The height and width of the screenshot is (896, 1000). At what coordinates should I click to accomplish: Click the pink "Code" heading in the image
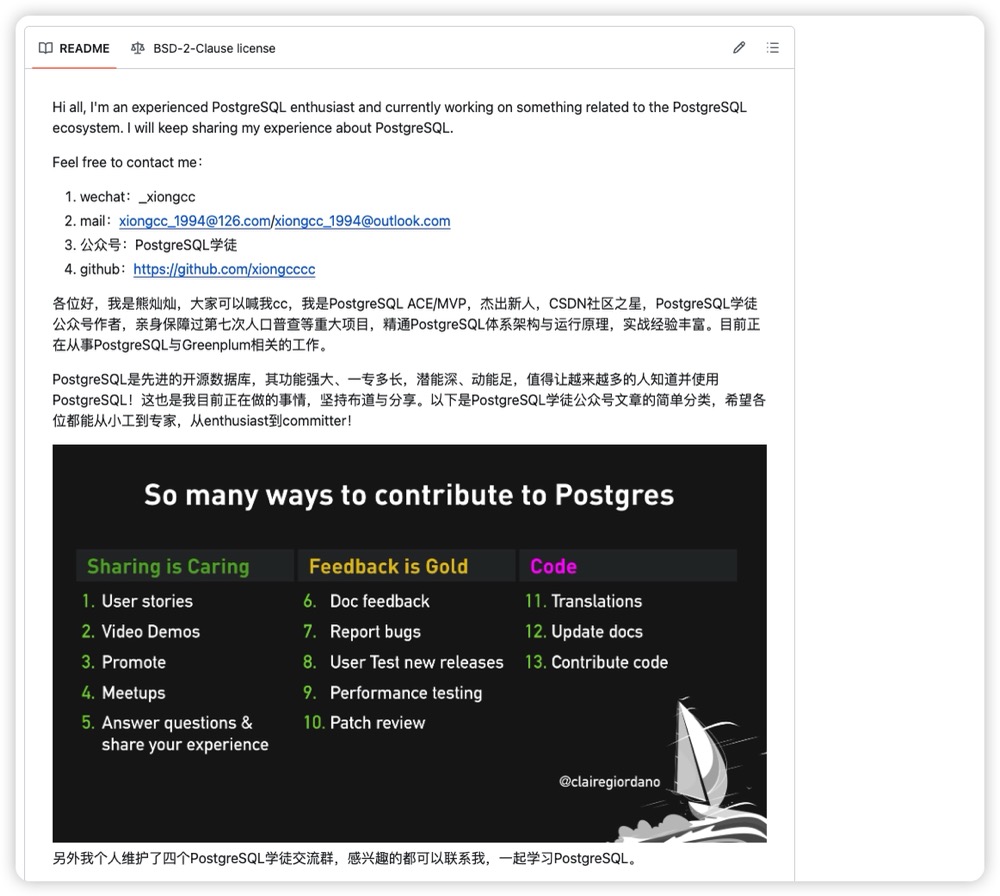point(554,566)
